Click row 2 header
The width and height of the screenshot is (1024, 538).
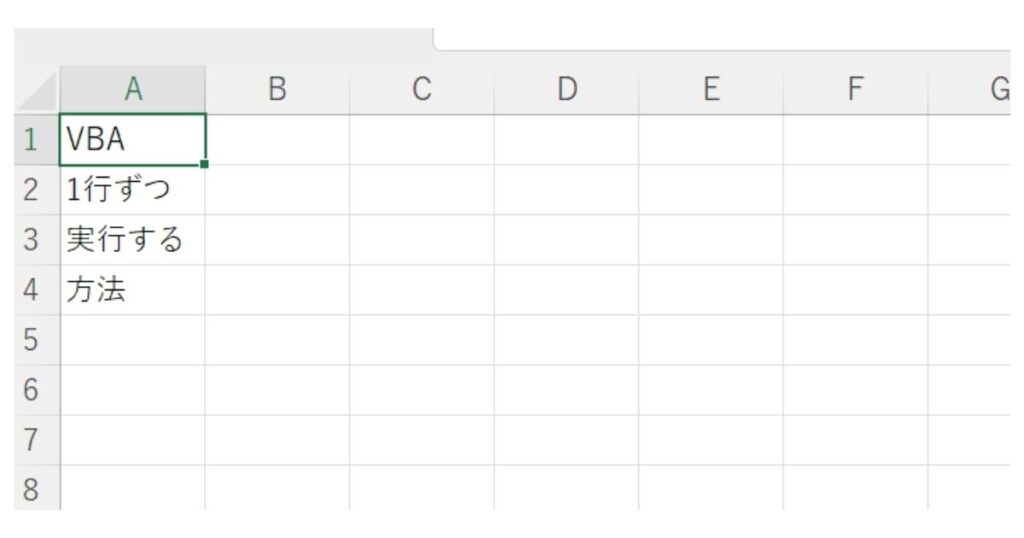pyautogui.click(x=31, y=190)
